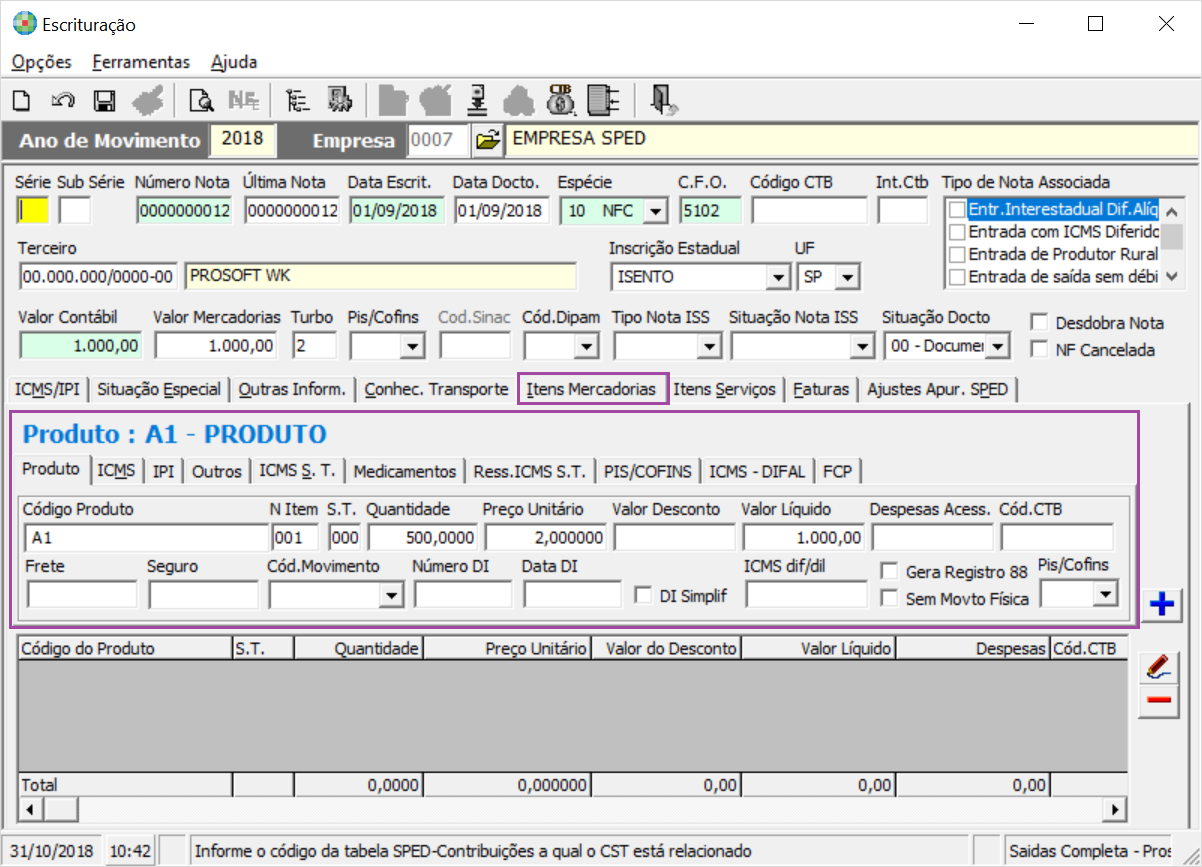Remove item with red minus button
Screen dimensions: 1202x867
pyautogui.click(x=1160, y=700)
